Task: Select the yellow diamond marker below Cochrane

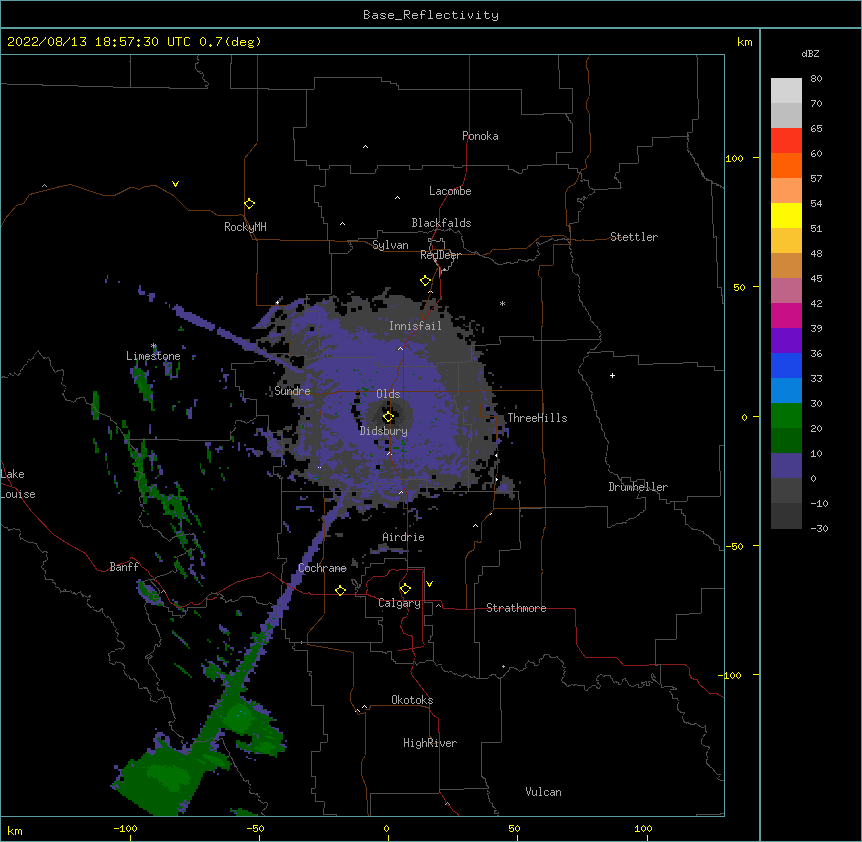Action: 340,590
